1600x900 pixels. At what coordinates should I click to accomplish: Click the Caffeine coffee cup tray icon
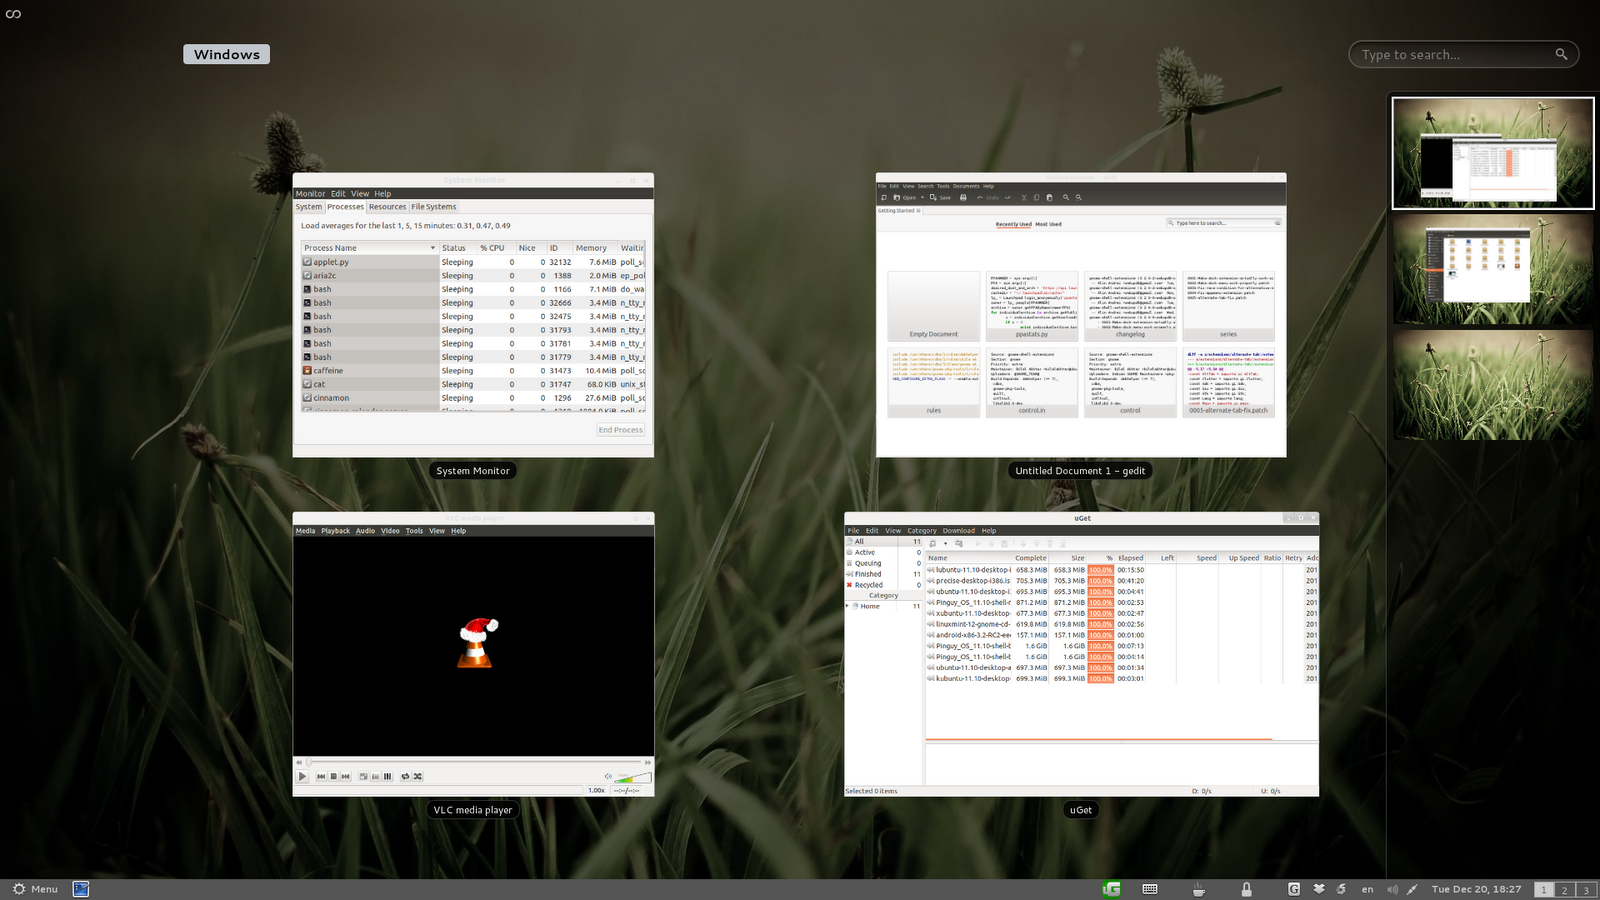point(1198,889)
